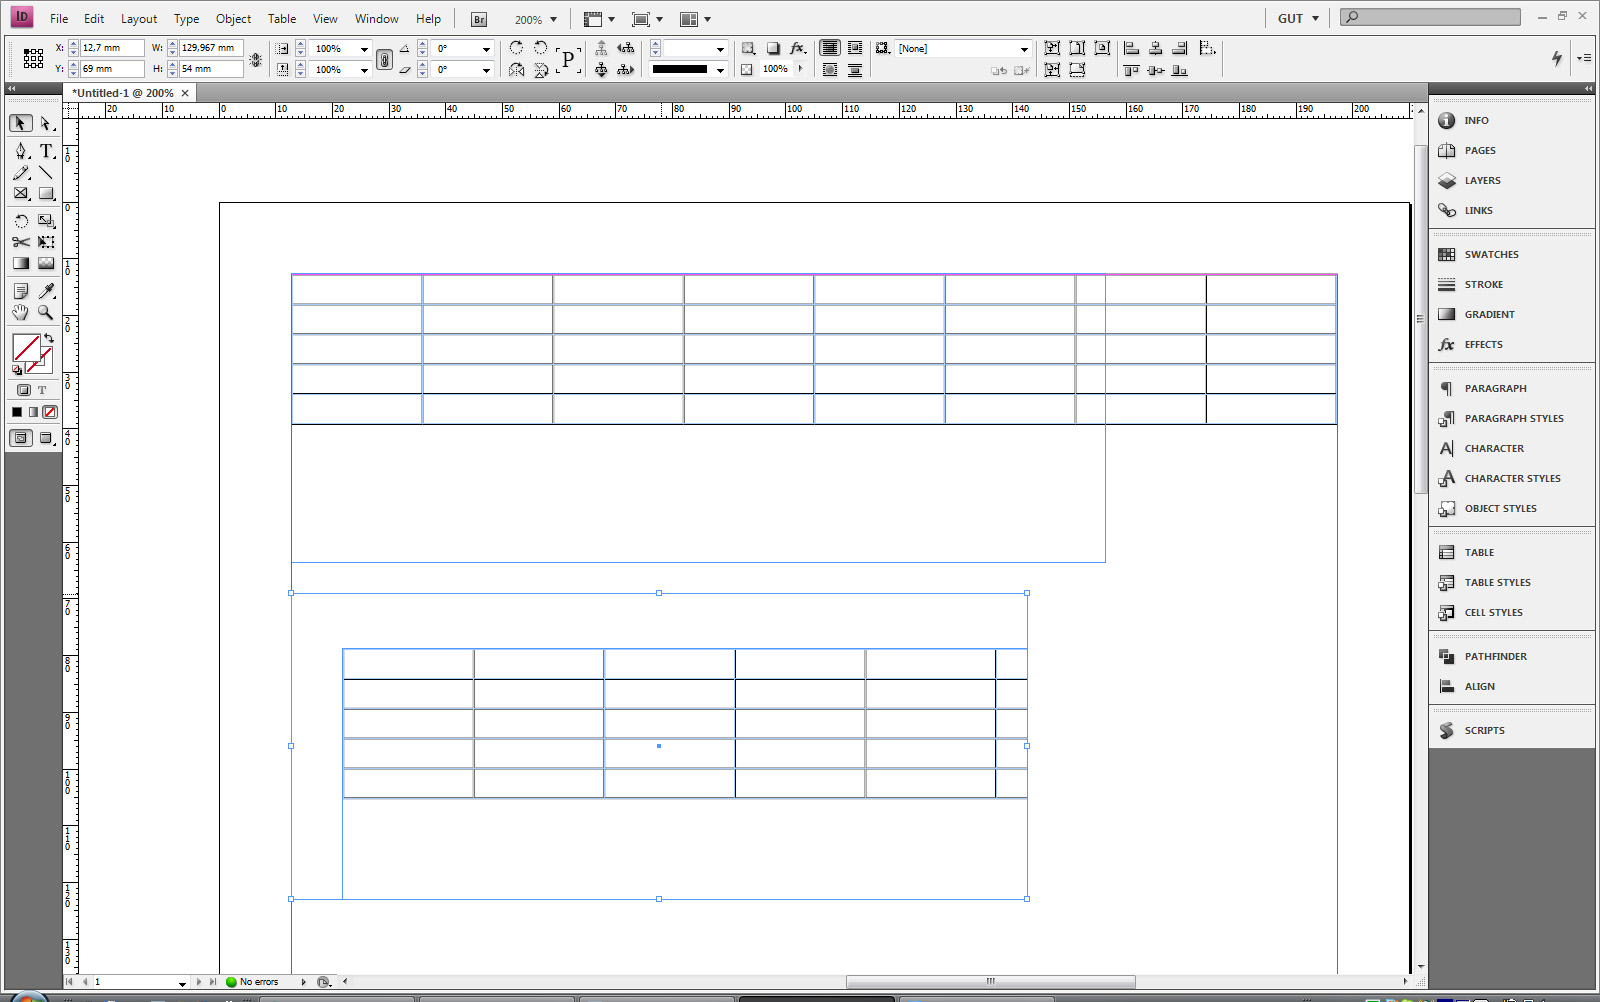Open the Paragraph Styles panel

pyautogui.click(x=1512, y=419)
